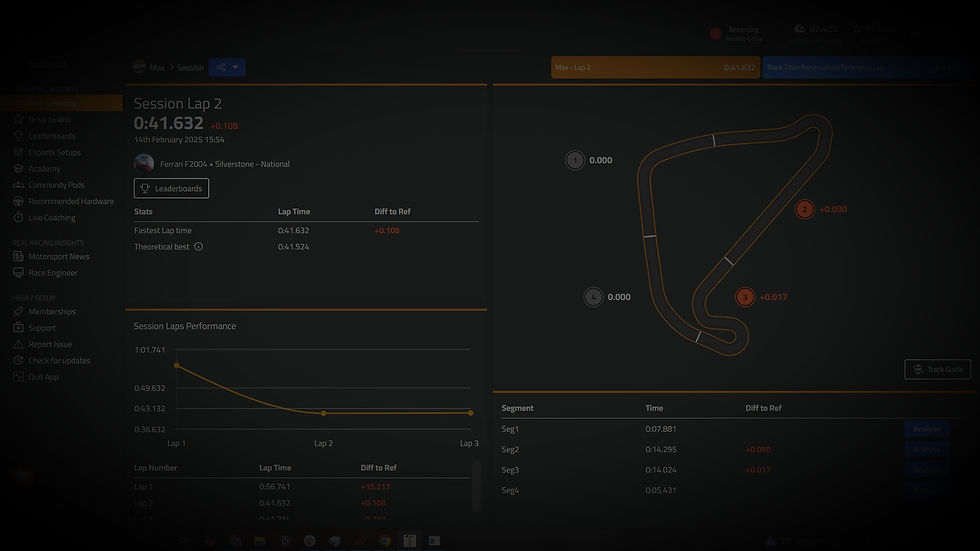Click the Lap 1 point on performance chart
This screenshot has height=551, width=980.
coord(177,365)
